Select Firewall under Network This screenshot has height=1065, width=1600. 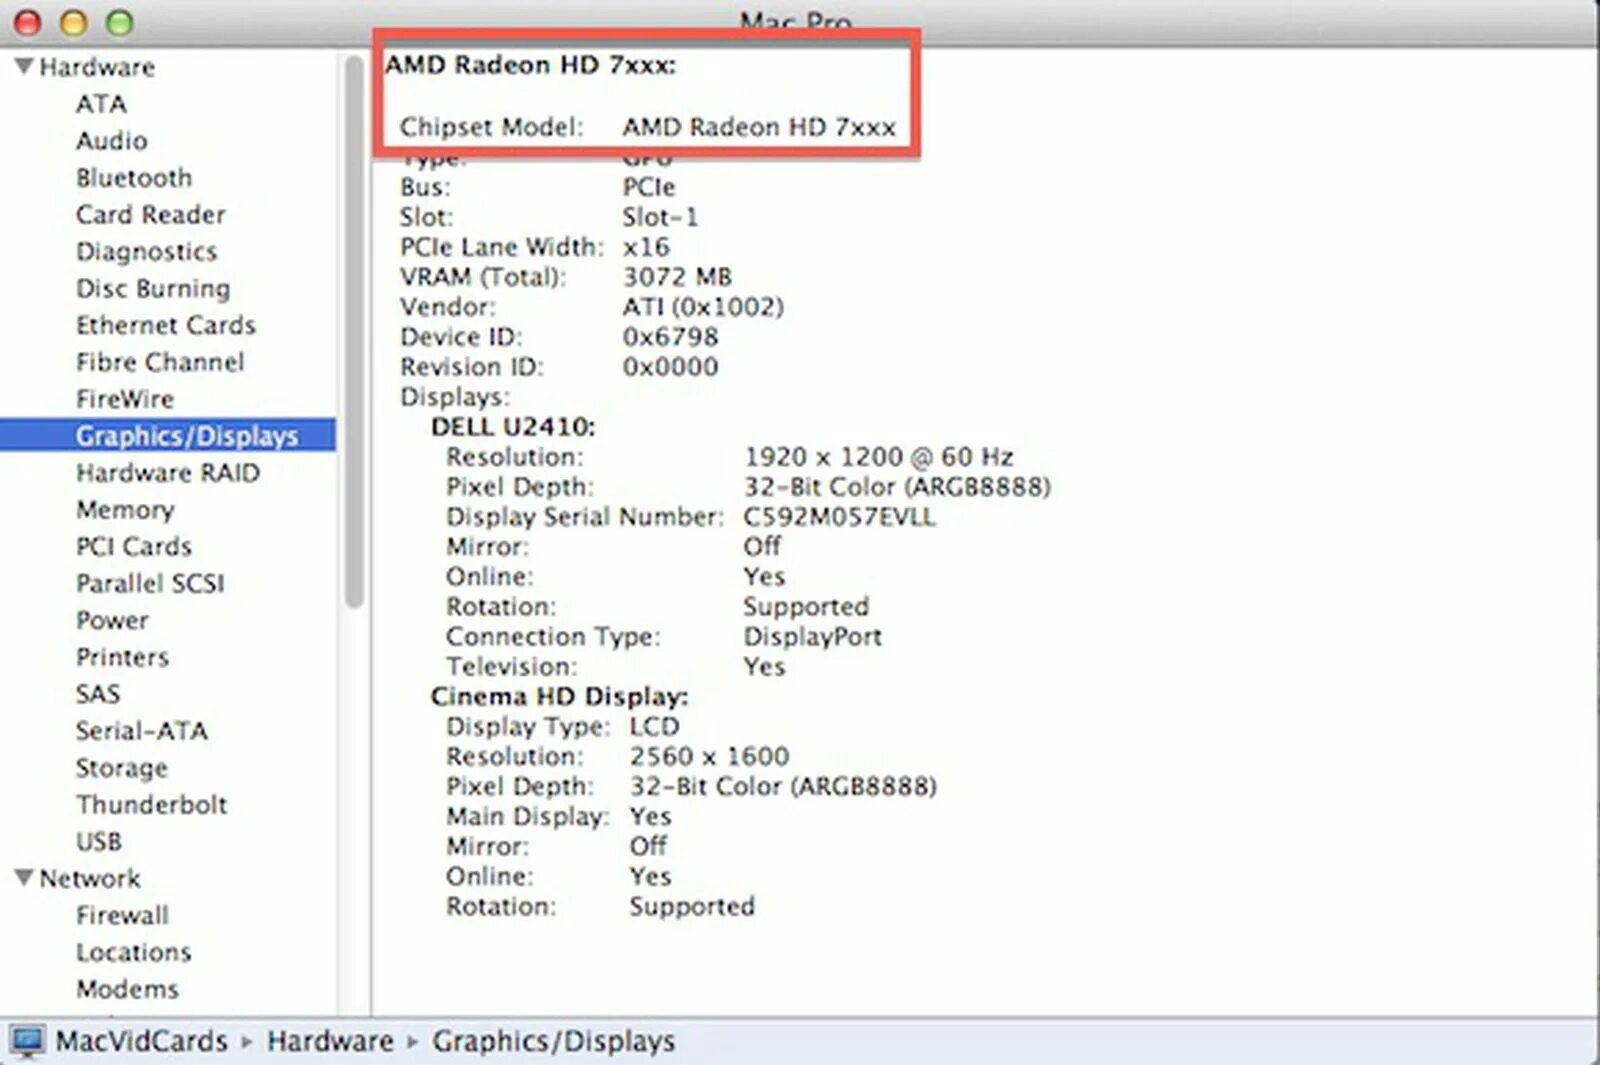pyautogui.click(x=122, y=916)
